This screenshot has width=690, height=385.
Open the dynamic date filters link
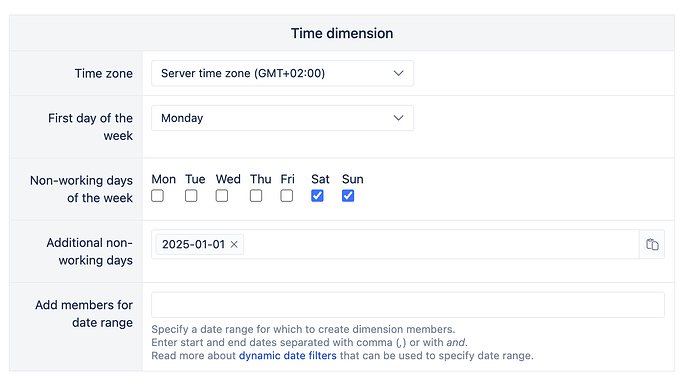coord(288,356)
